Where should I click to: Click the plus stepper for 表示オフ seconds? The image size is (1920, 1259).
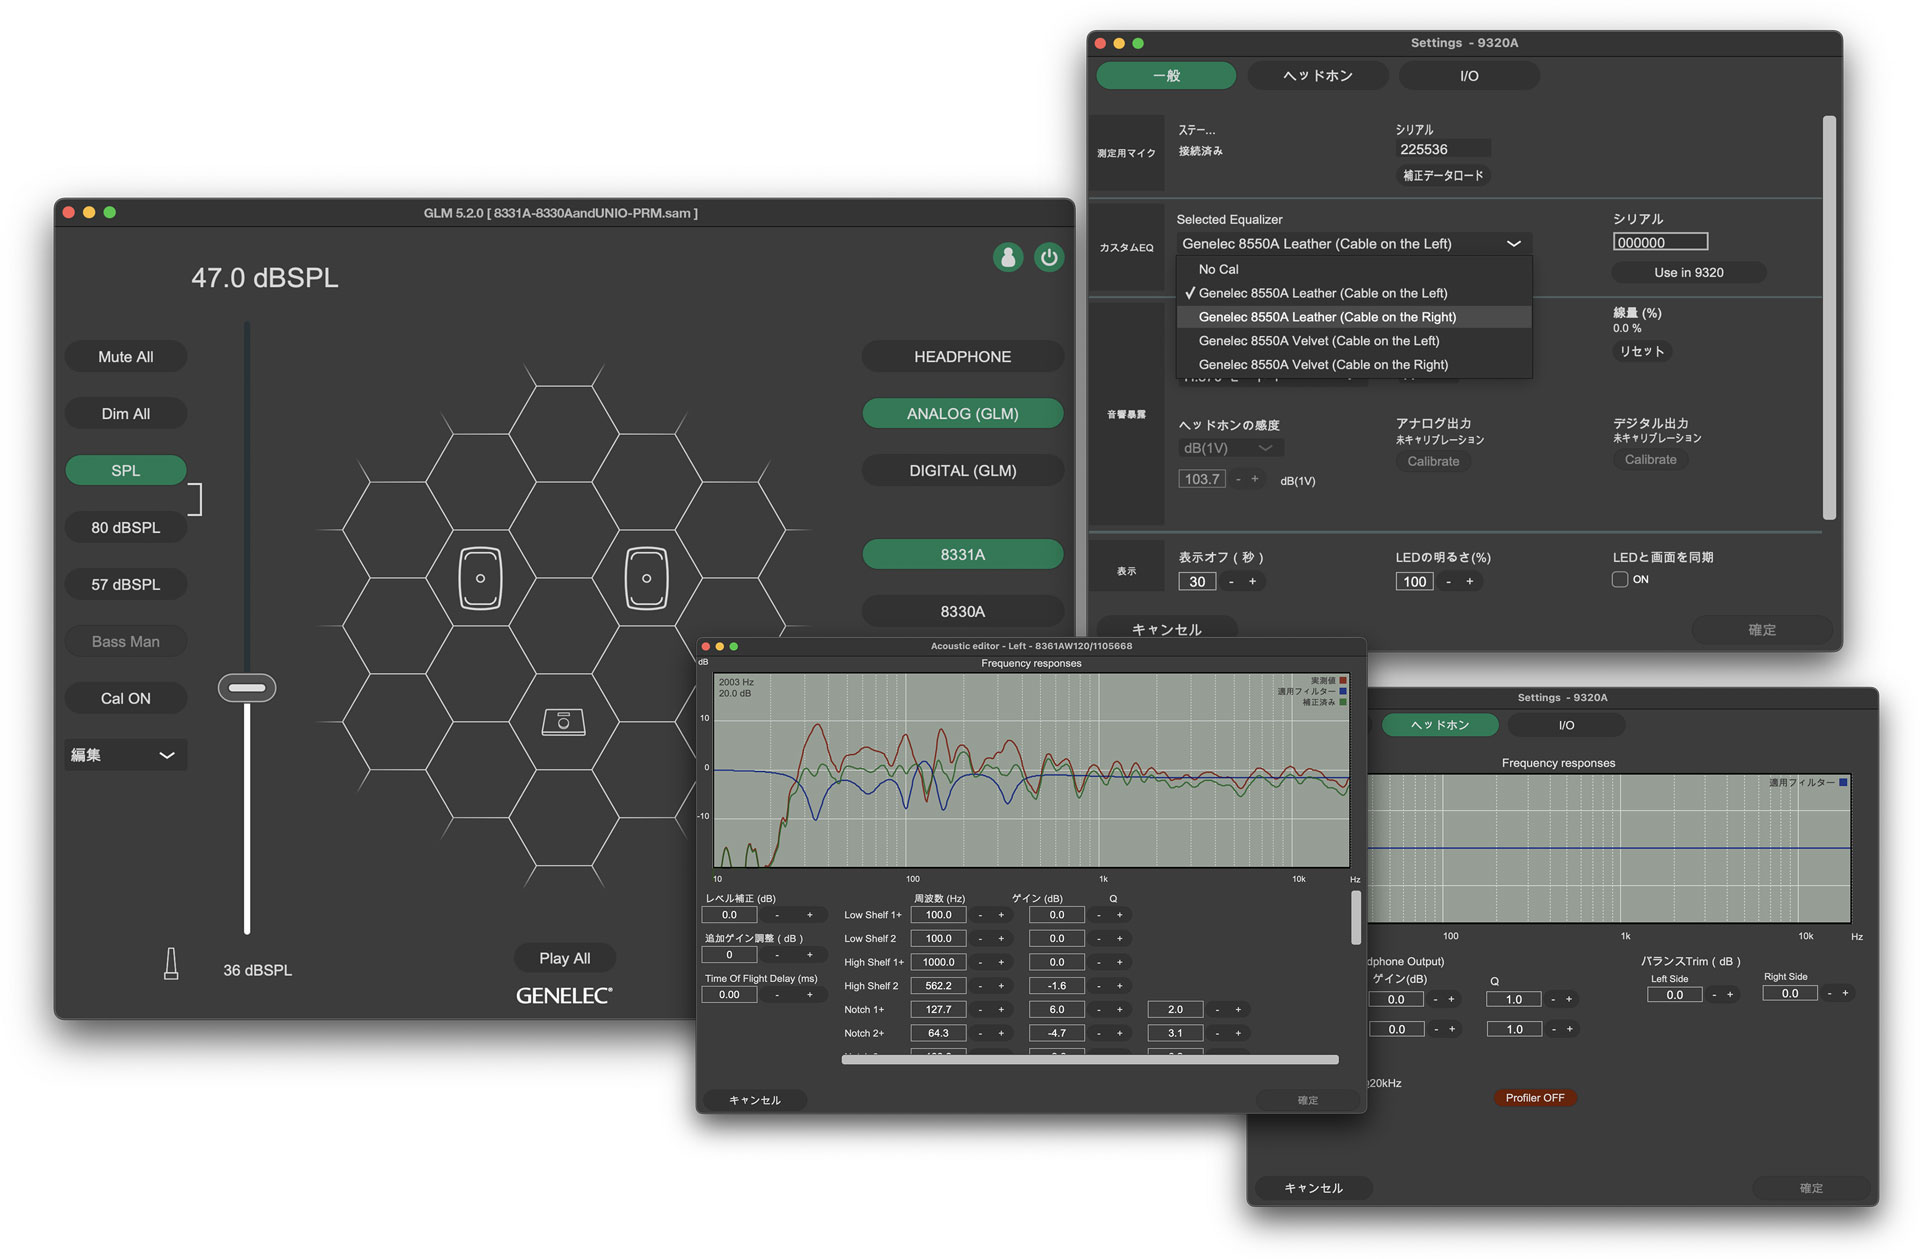tap(1252, 582)
